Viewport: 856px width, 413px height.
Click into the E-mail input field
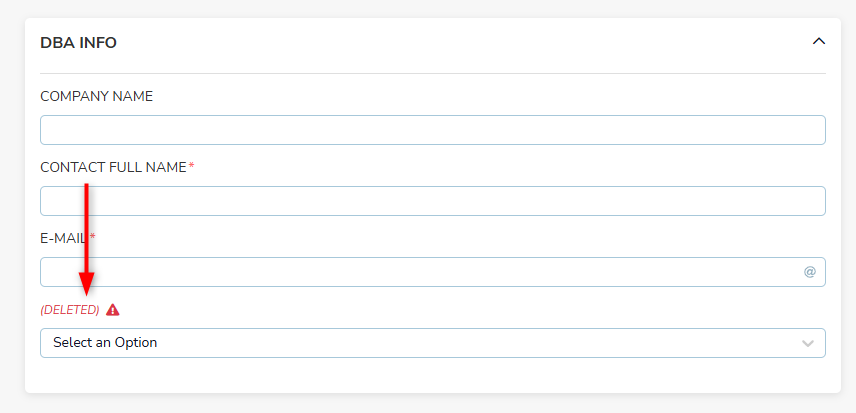coord(420,272)
